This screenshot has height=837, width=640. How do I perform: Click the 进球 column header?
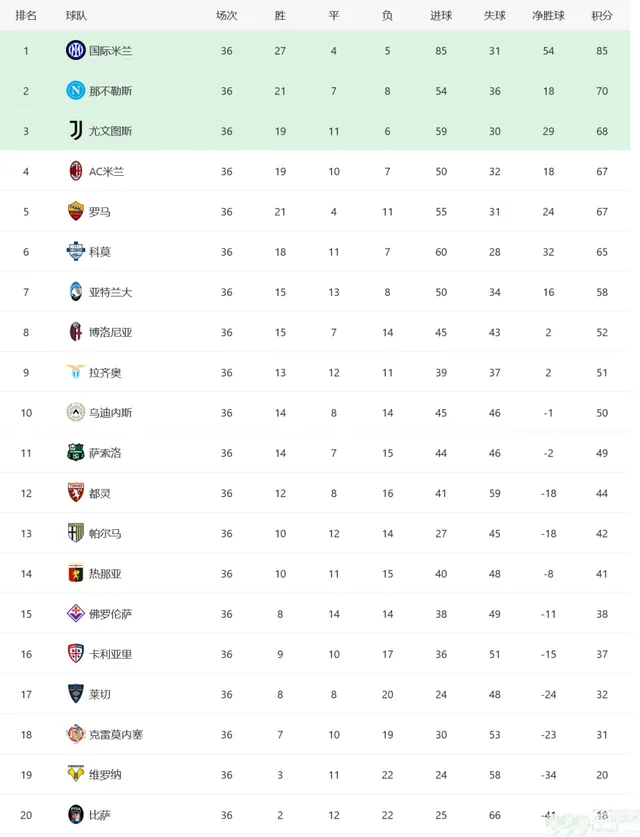pos(441,15)
